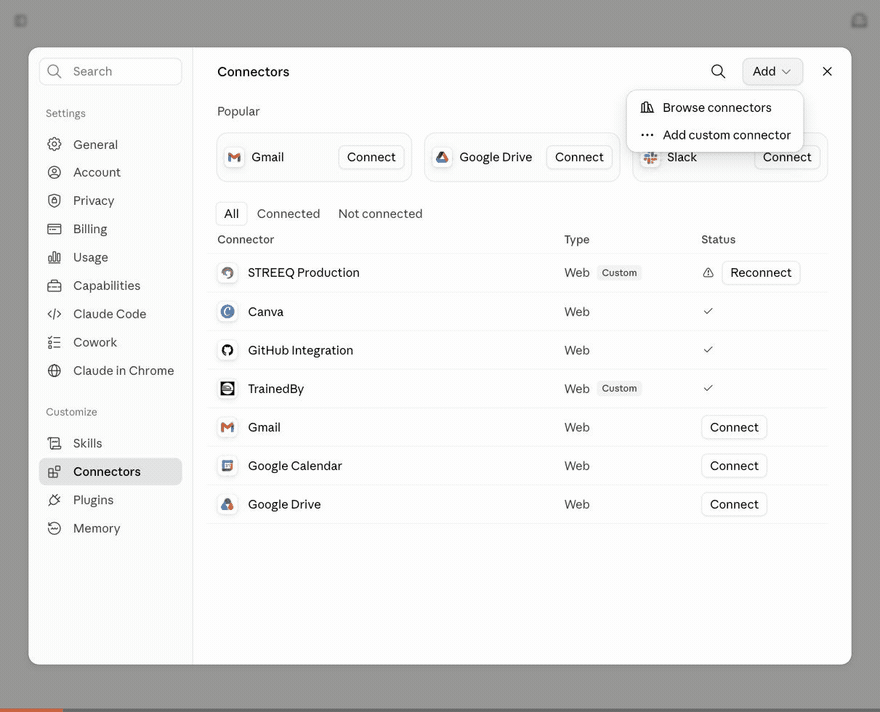Select the GitHub Integration name
880x712 pixels.
(x=300, y=350)
